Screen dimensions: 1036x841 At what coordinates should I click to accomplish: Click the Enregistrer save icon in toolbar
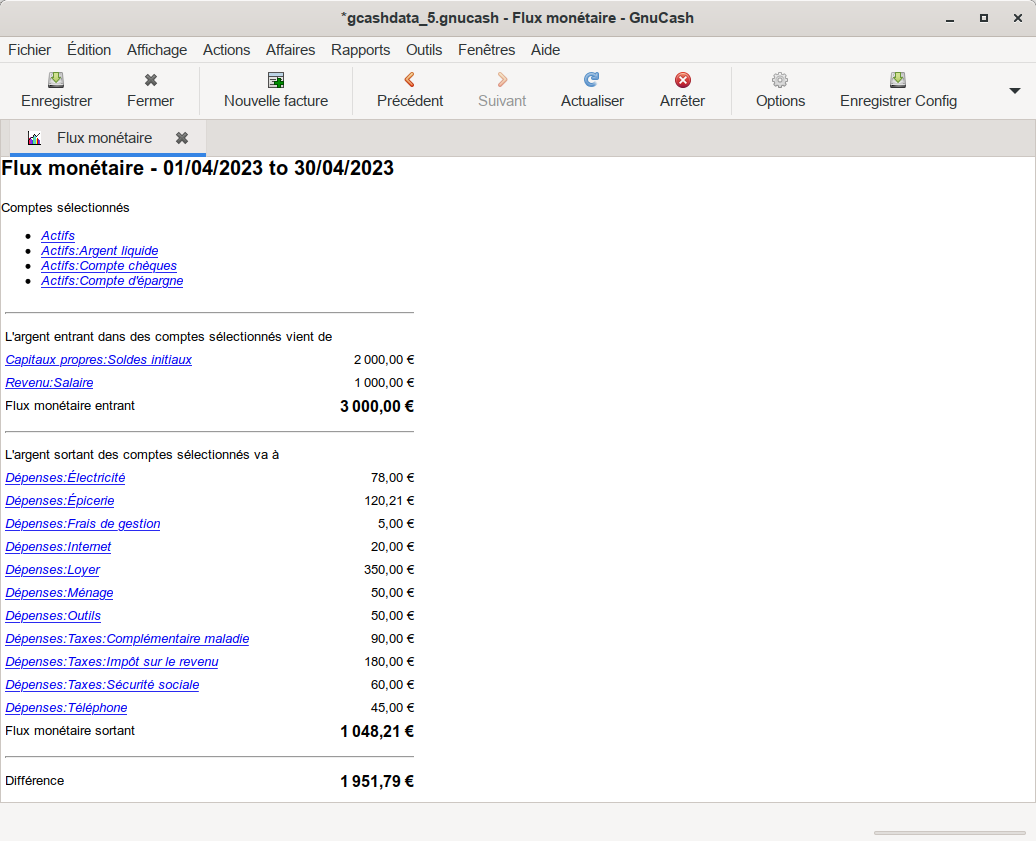(x=57, y=81)
